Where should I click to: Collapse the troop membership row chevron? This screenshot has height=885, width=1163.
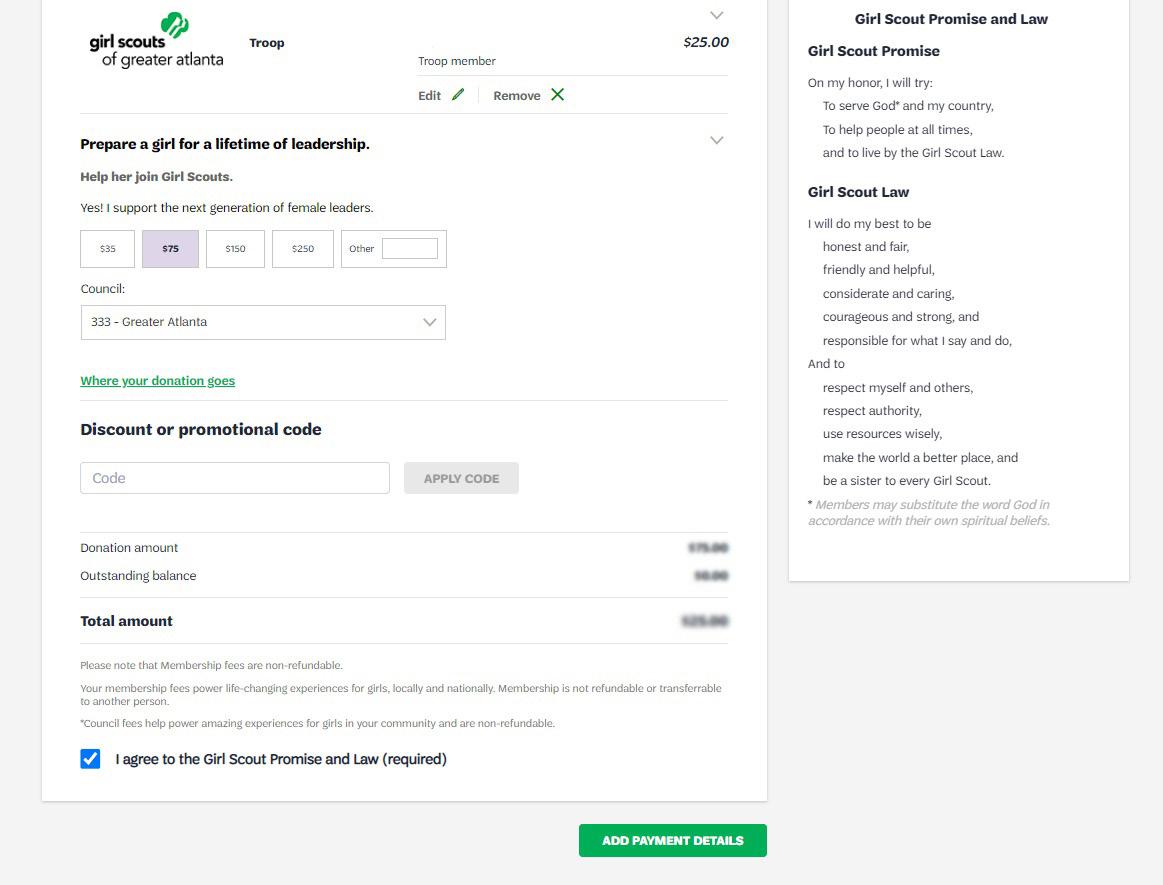coord(716,15)
